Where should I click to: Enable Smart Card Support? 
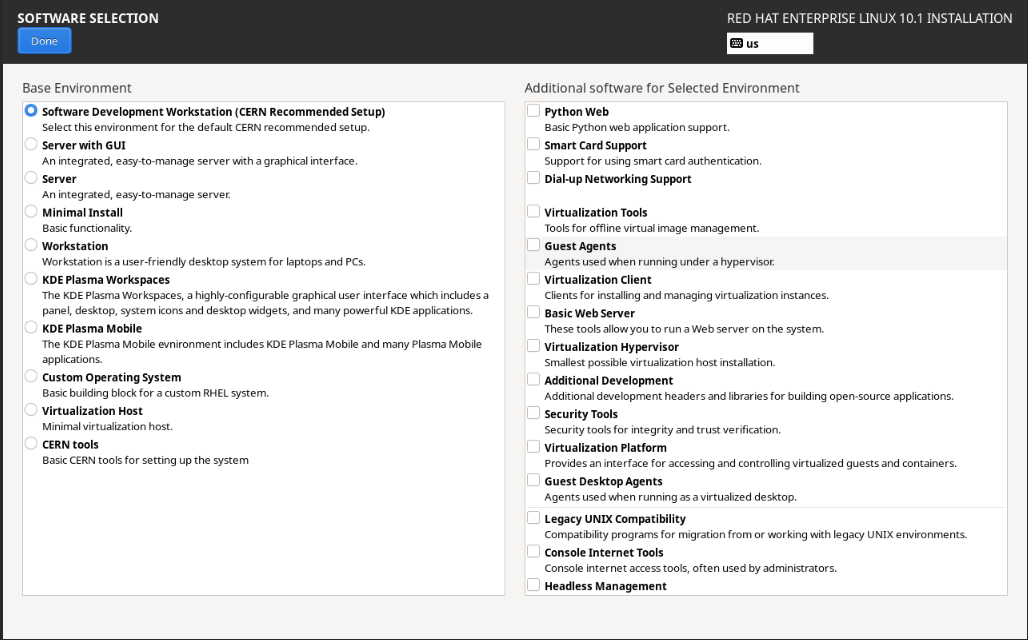[533, 143]
